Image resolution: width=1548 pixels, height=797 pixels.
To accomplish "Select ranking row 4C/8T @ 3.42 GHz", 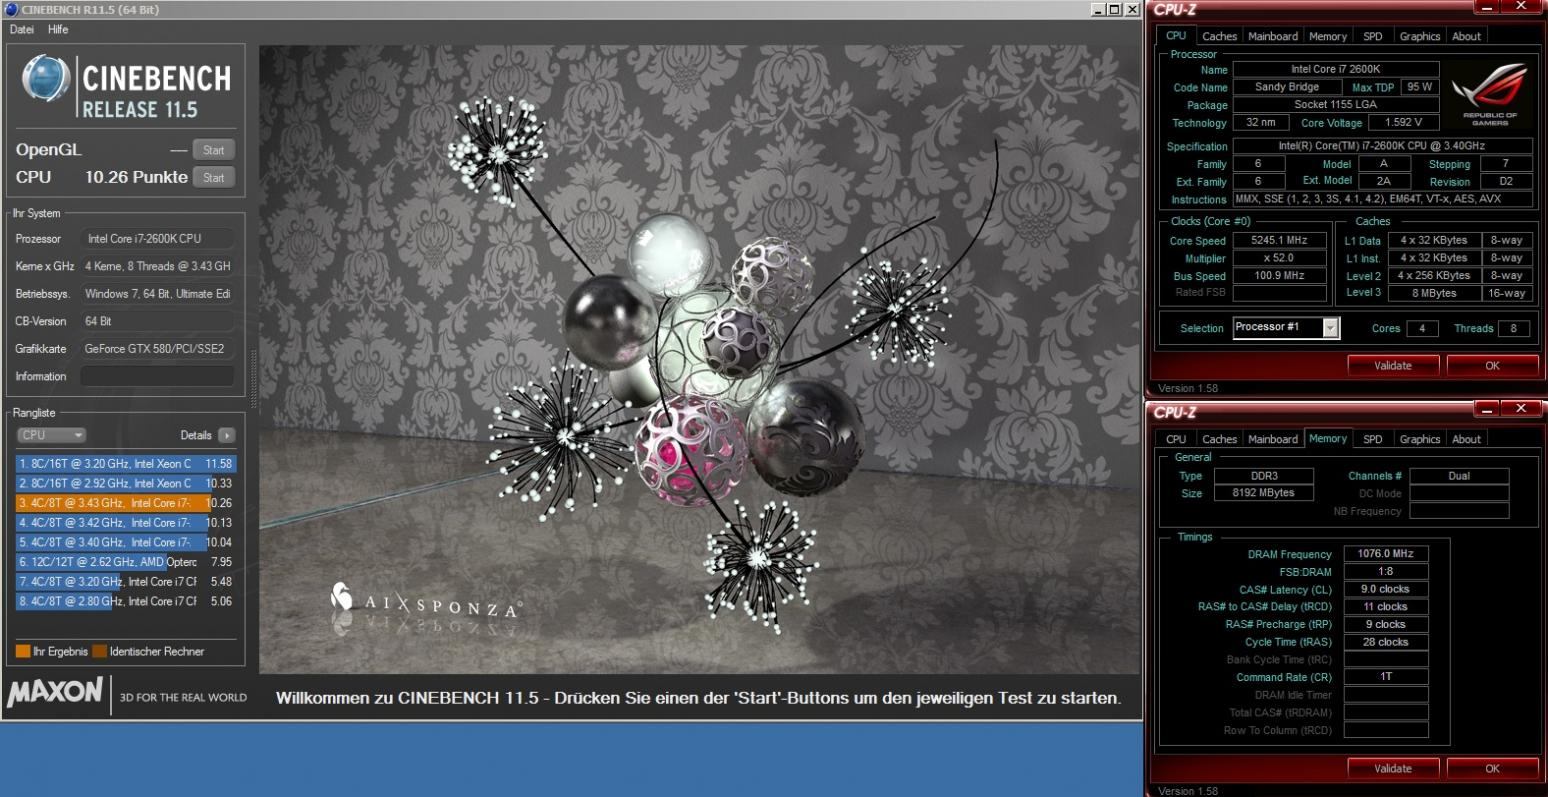I will tap(126, 523).
